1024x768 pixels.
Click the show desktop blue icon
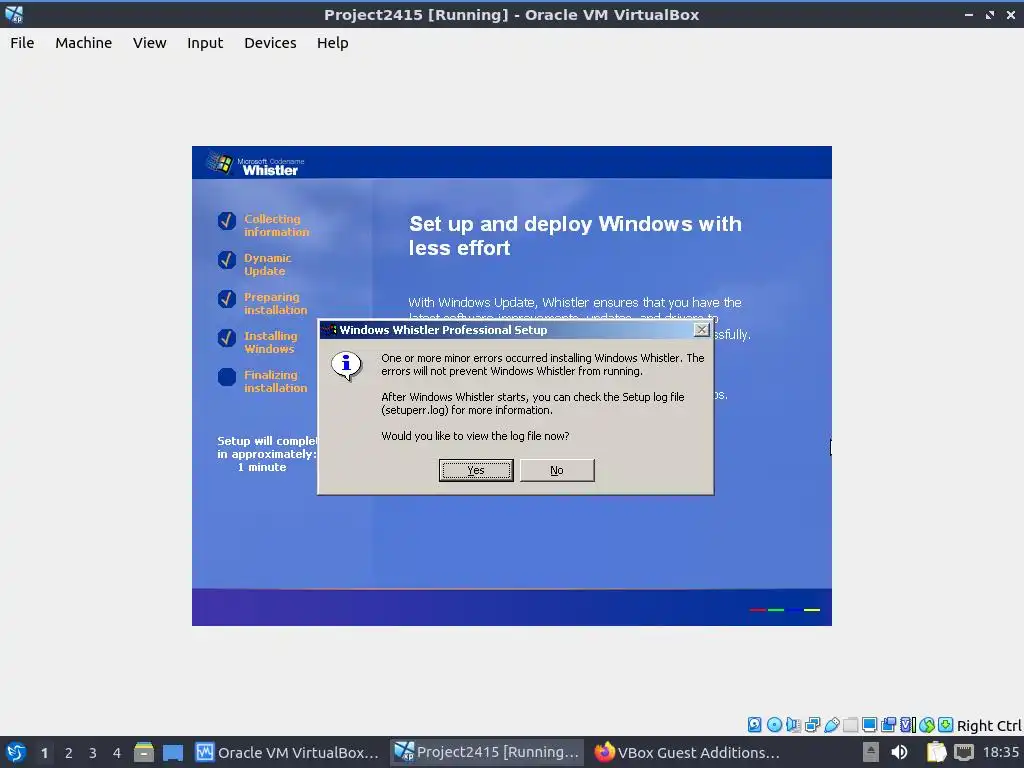(x=173, y=752)
